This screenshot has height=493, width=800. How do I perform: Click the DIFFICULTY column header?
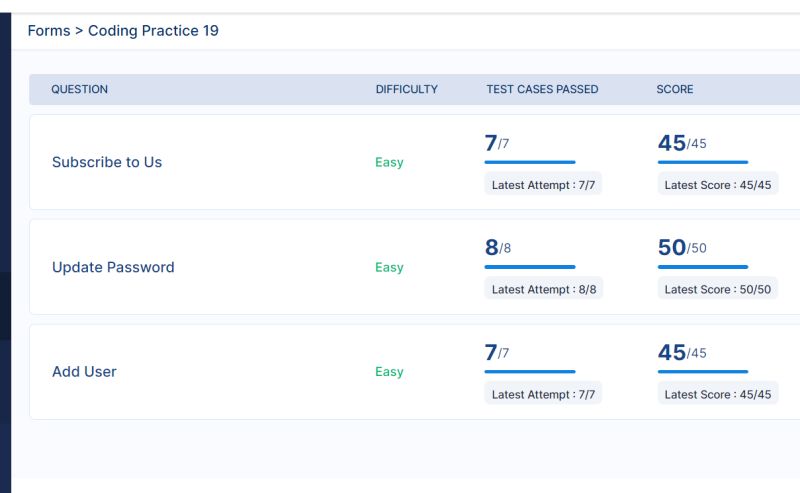(x=407, y=89)
